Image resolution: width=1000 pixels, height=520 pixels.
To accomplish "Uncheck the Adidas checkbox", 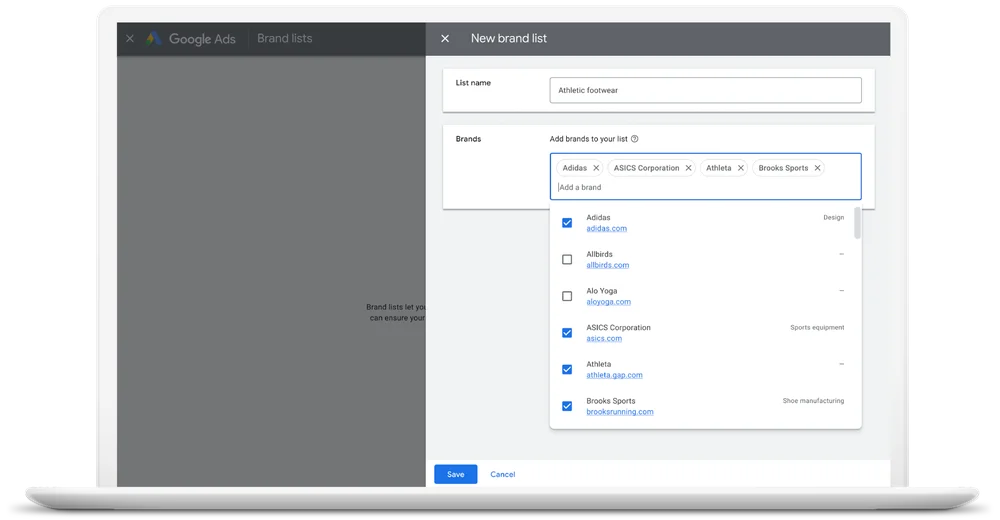I will (567, 223).
